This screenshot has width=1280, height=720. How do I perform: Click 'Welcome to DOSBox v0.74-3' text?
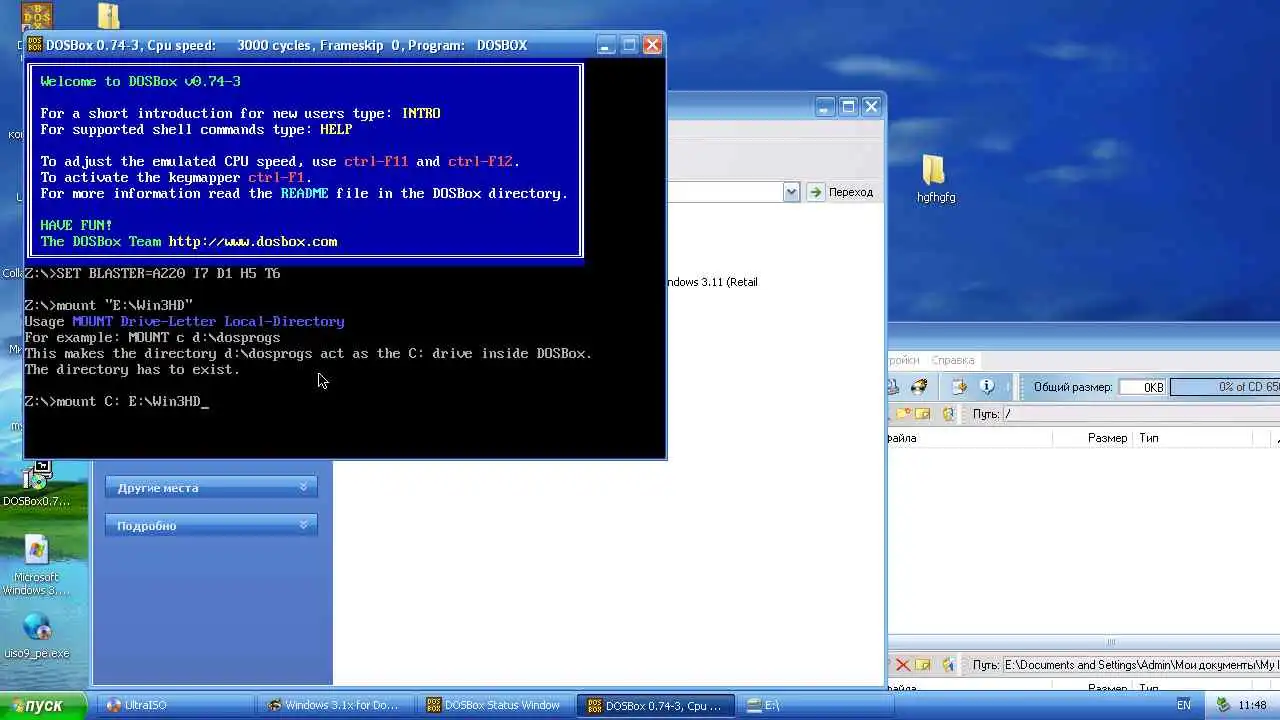pos(140,81)
